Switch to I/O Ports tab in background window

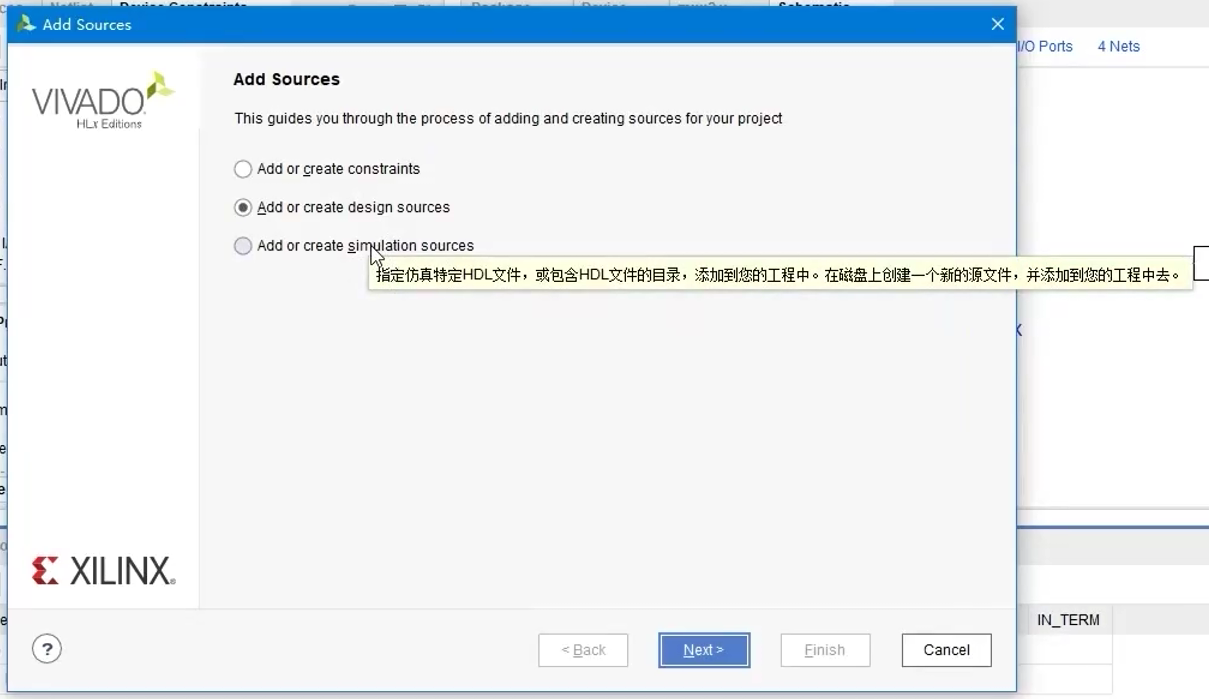click(x=1045, y=46)
